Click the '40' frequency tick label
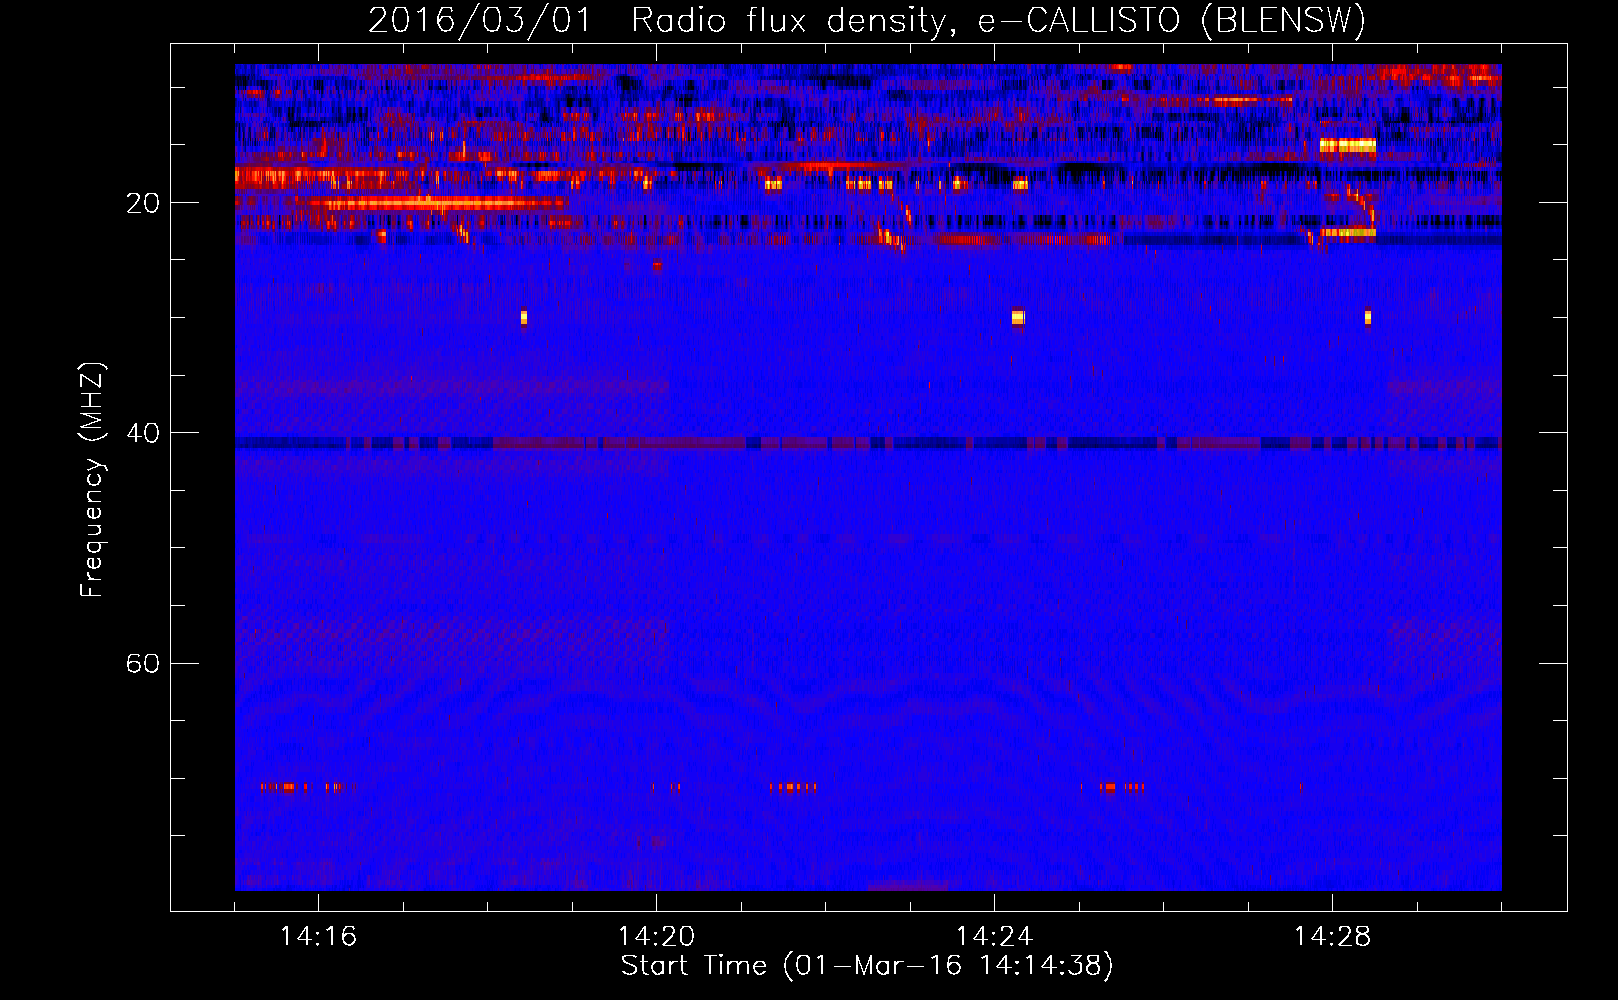Viewport: 1618px width, 1000px height. click(x=143, y=433)
